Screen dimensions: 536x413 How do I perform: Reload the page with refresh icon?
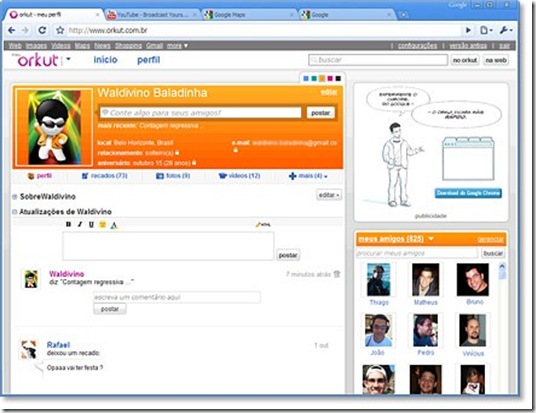click(42, 30)
